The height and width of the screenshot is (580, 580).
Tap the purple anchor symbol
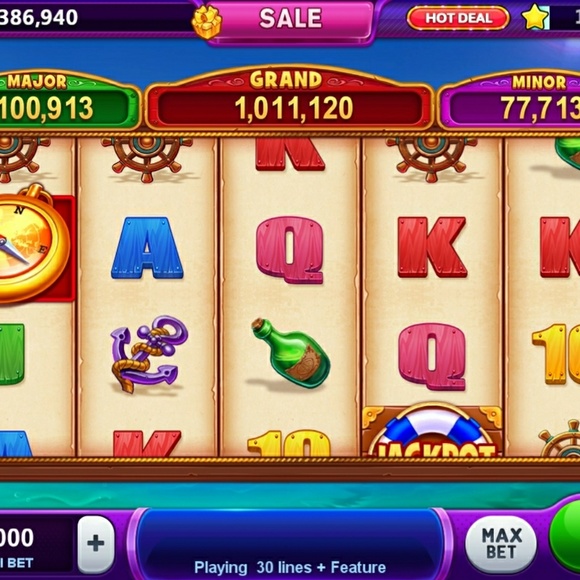pyautogui.click(x=149, y=354)
